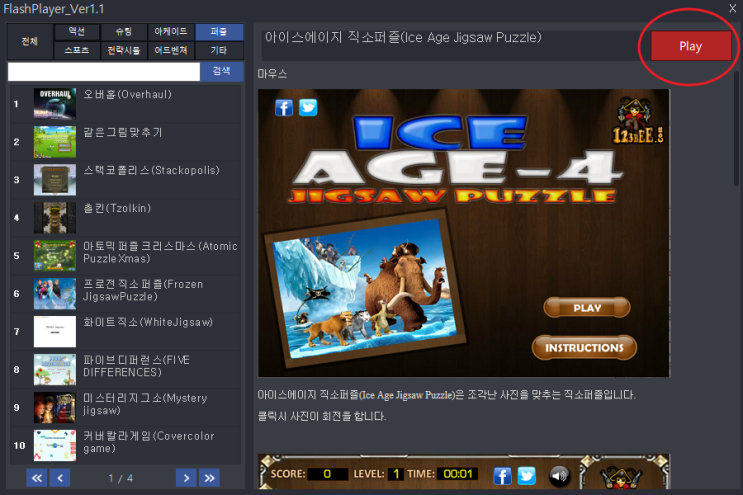Screen dimensions: 743x495
Task: Open the Overhaul game thumbnail
Action: click(55, 104)
